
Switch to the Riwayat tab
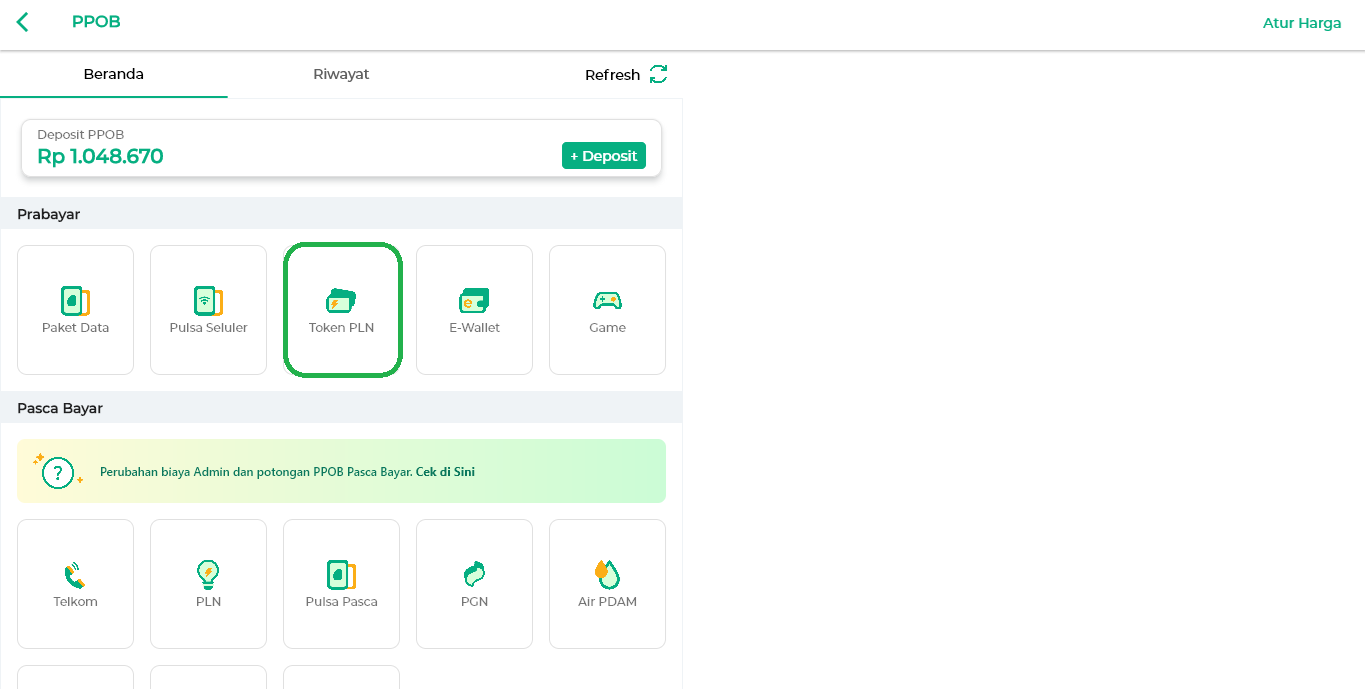341,74
